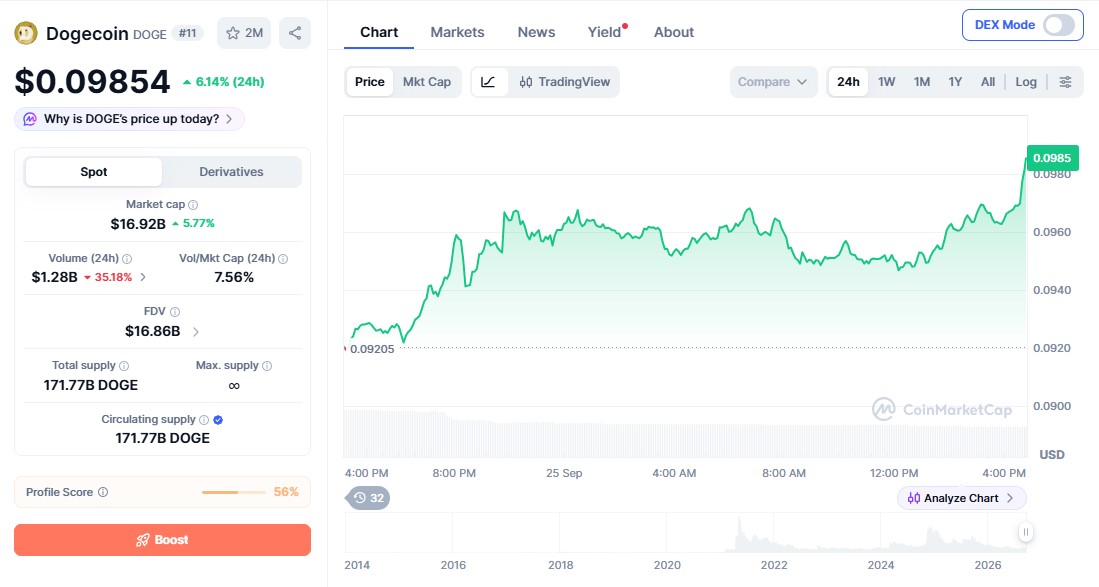Expand Volume (24h) details chevron
This screenshot has width=1099, height=587.
tap(143, 277)
